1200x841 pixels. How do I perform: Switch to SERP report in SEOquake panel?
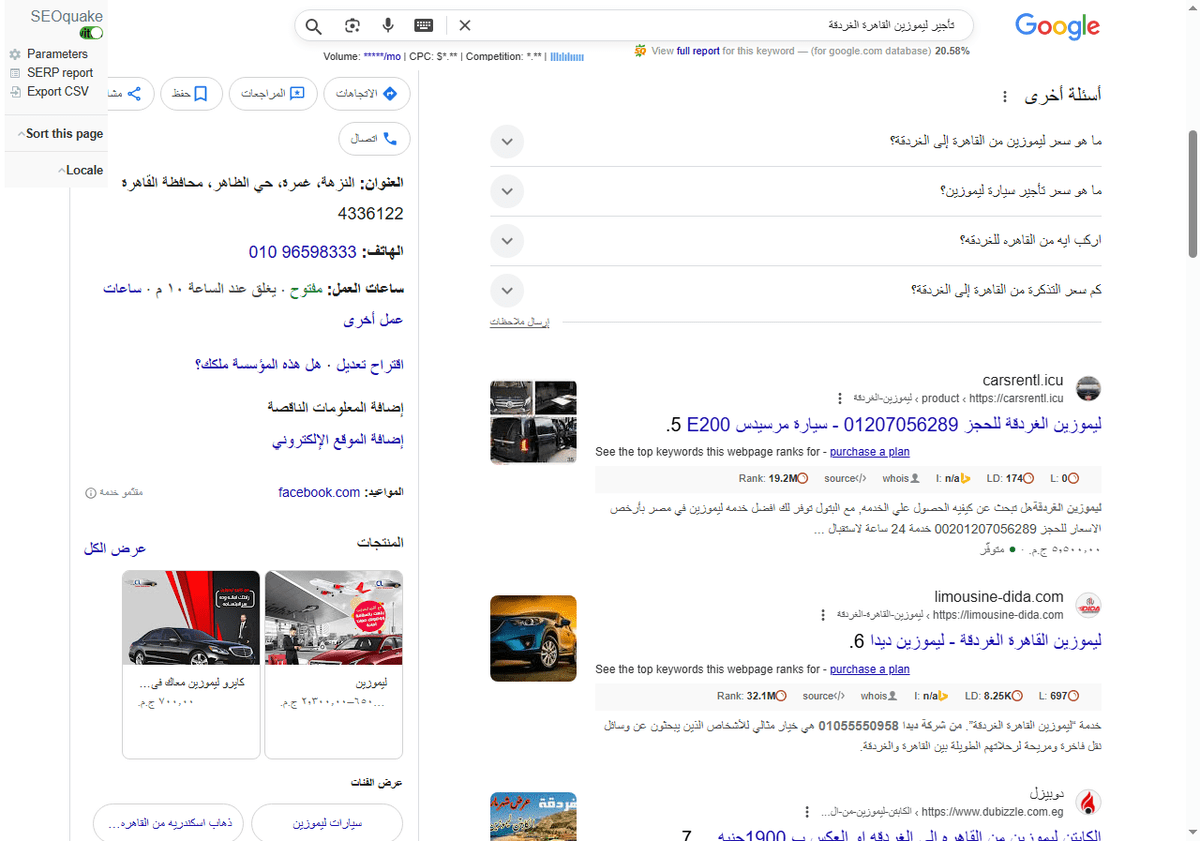62,72
